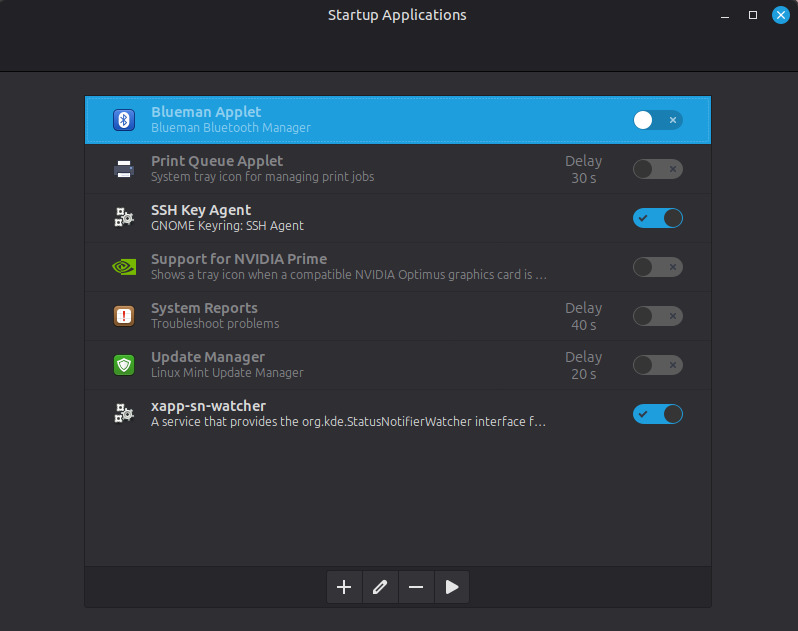798x631 pixels.
Task: Disable the SSH Key Agent switch
Action: (657, 218)
